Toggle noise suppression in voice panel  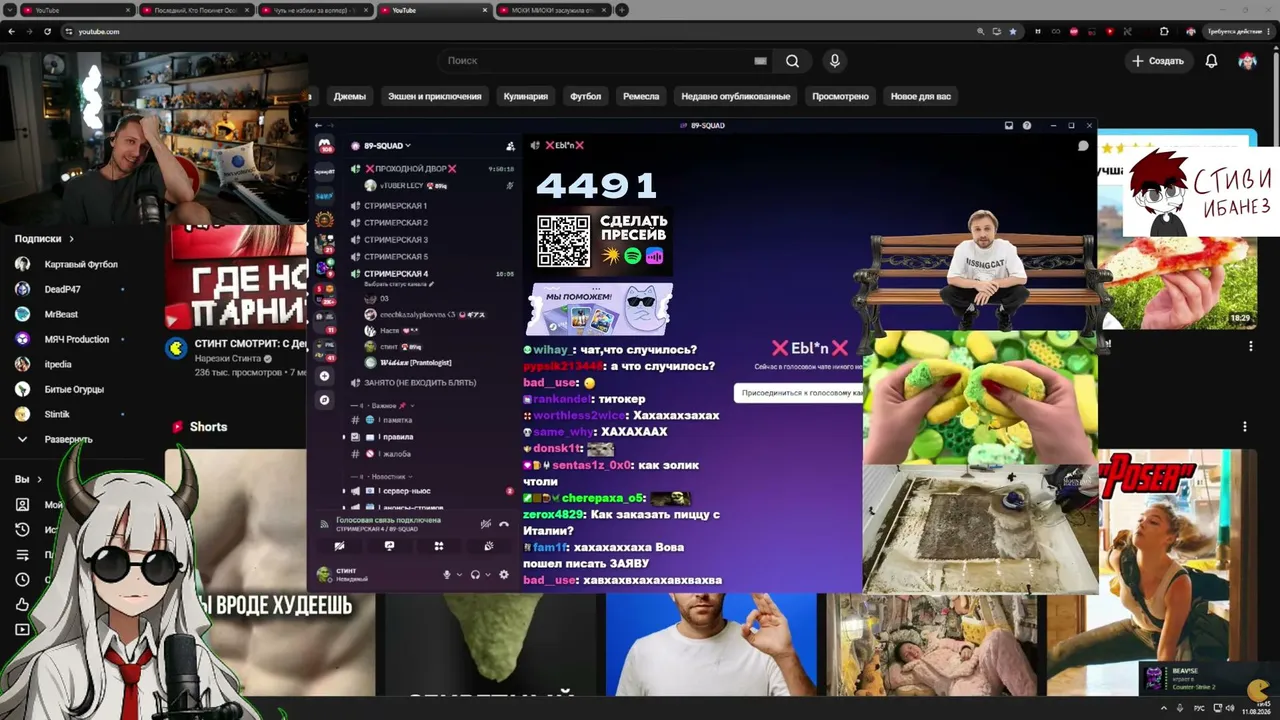click(485, 524)
